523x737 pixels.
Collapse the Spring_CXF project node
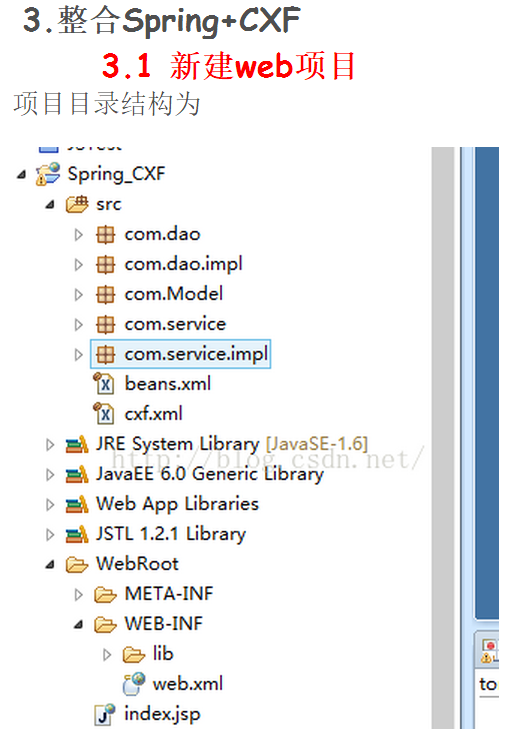click(22, 175)
